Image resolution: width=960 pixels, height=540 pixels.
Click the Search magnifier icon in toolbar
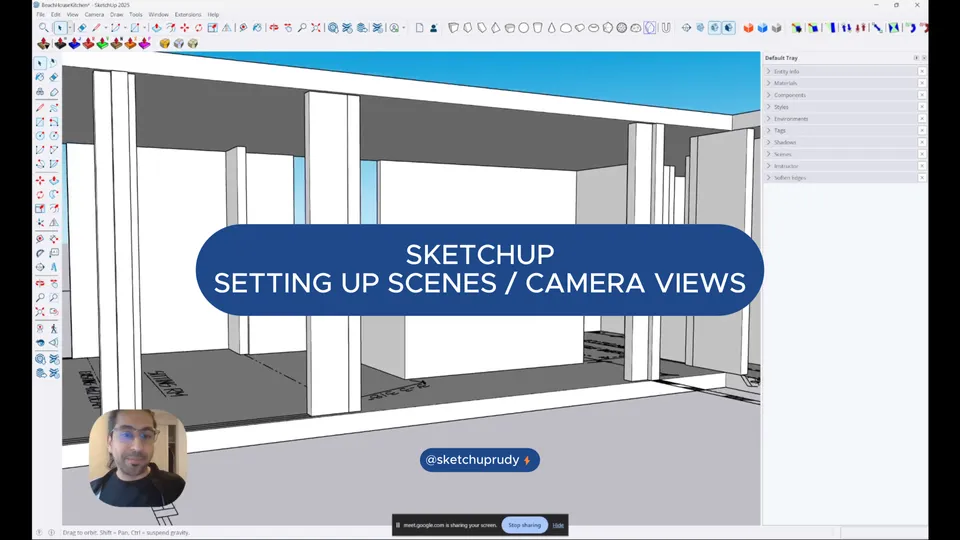coord(43,28)
